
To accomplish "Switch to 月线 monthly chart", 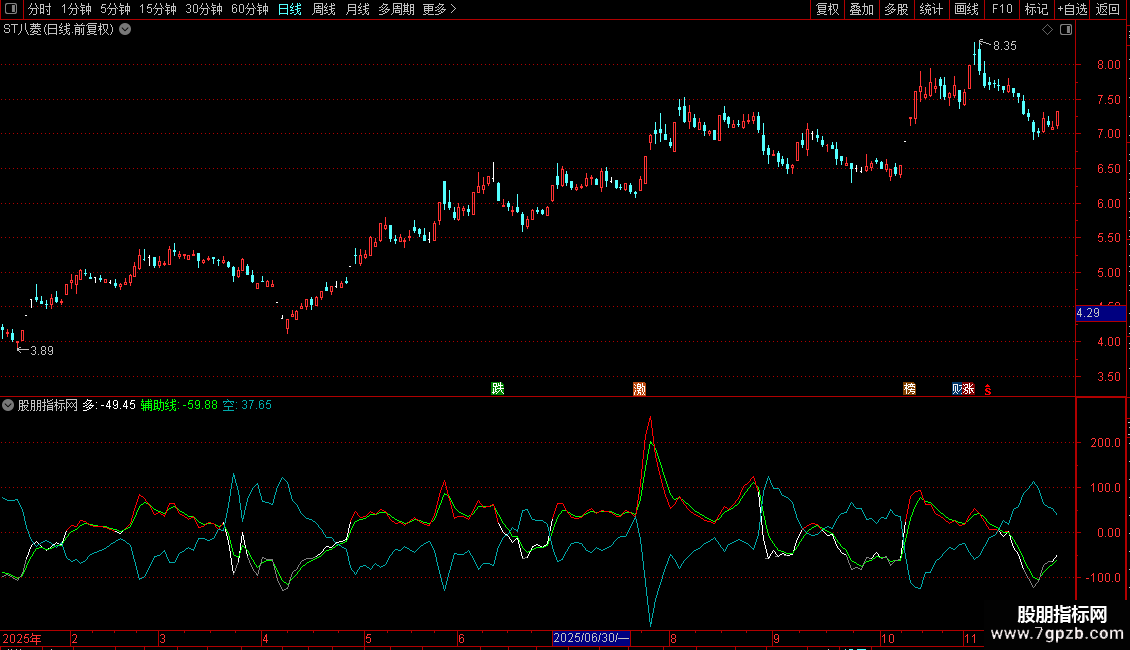I will pos(357,9).
